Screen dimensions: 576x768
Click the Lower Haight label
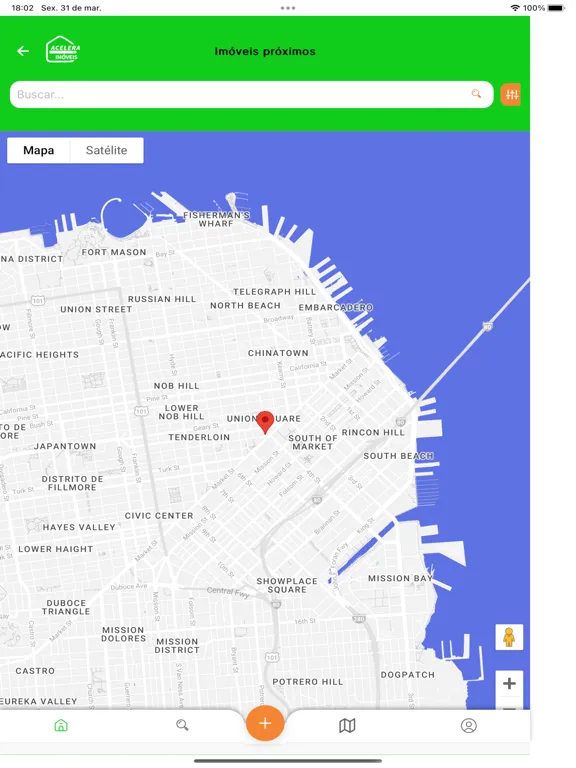[x=55, y=549]
